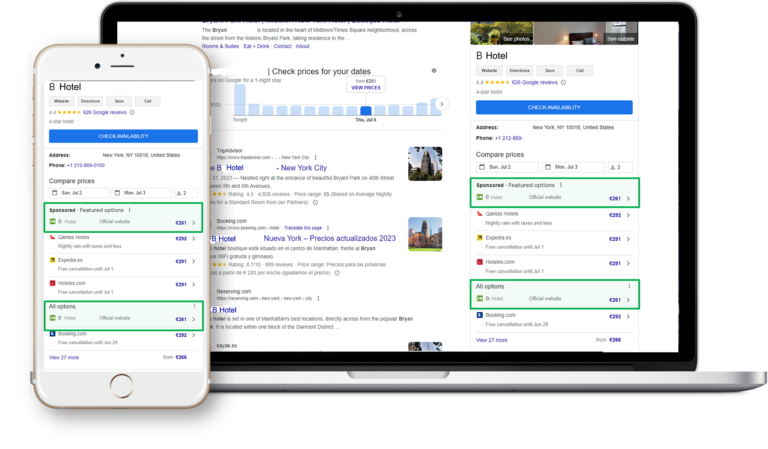Open All options kebab menu on phone
Viewport: 768px width, 449px height.
[194, 306]
